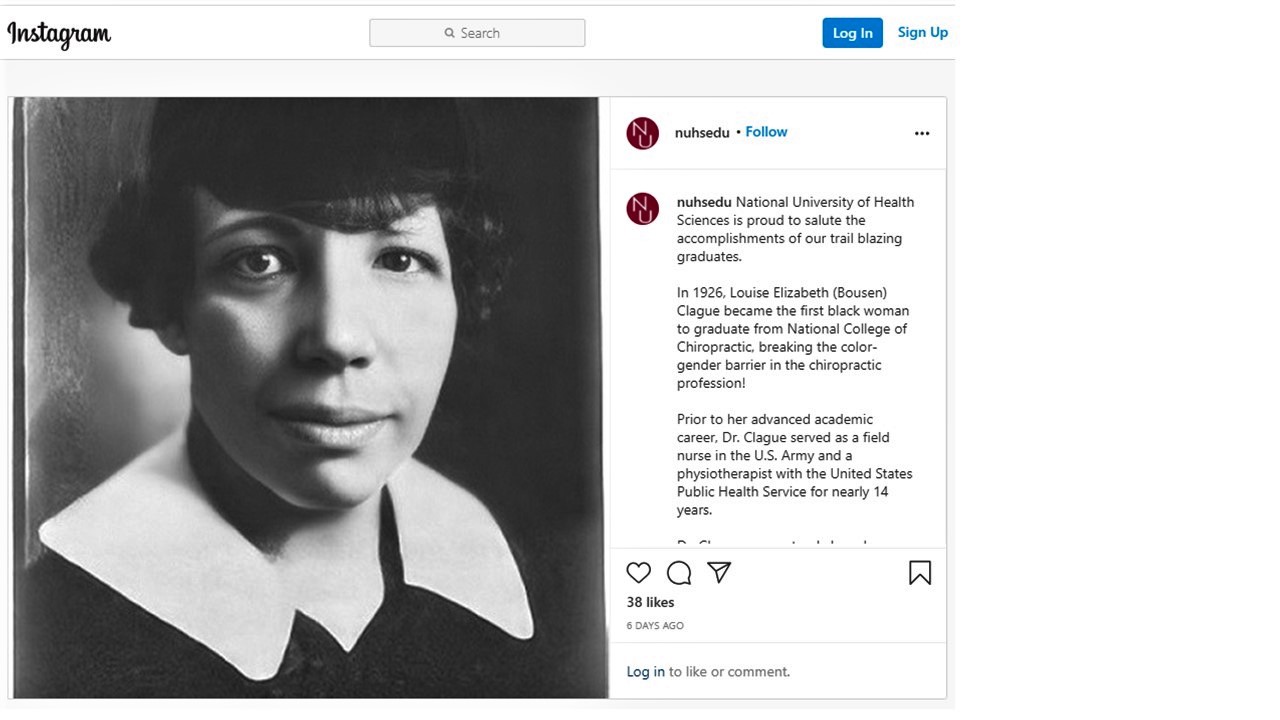Click nuhsedu avatar in post header
Screen dimensions: 1280x720
[642, 133]
